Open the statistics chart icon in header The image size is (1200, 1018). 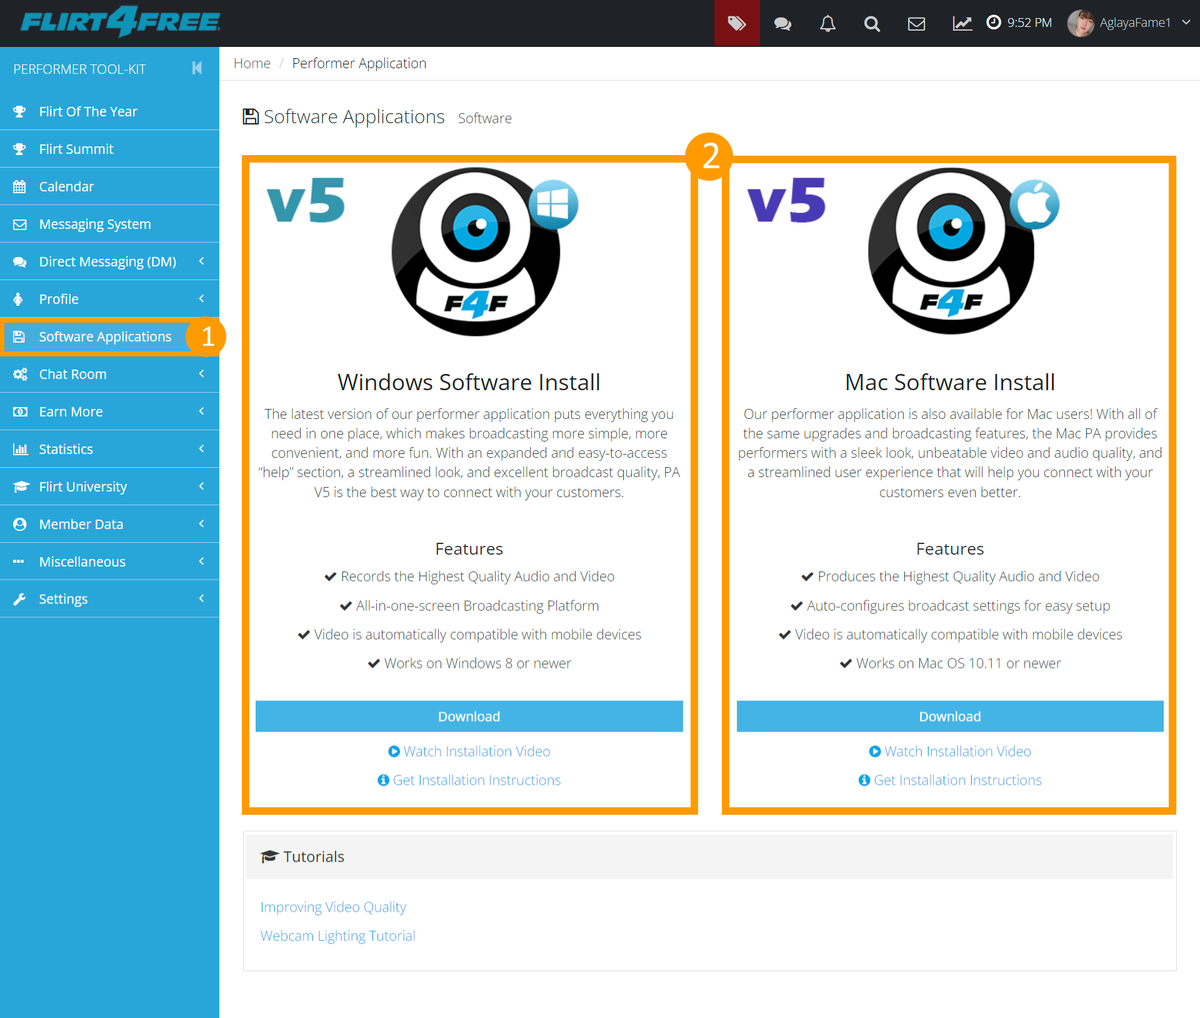962,23
